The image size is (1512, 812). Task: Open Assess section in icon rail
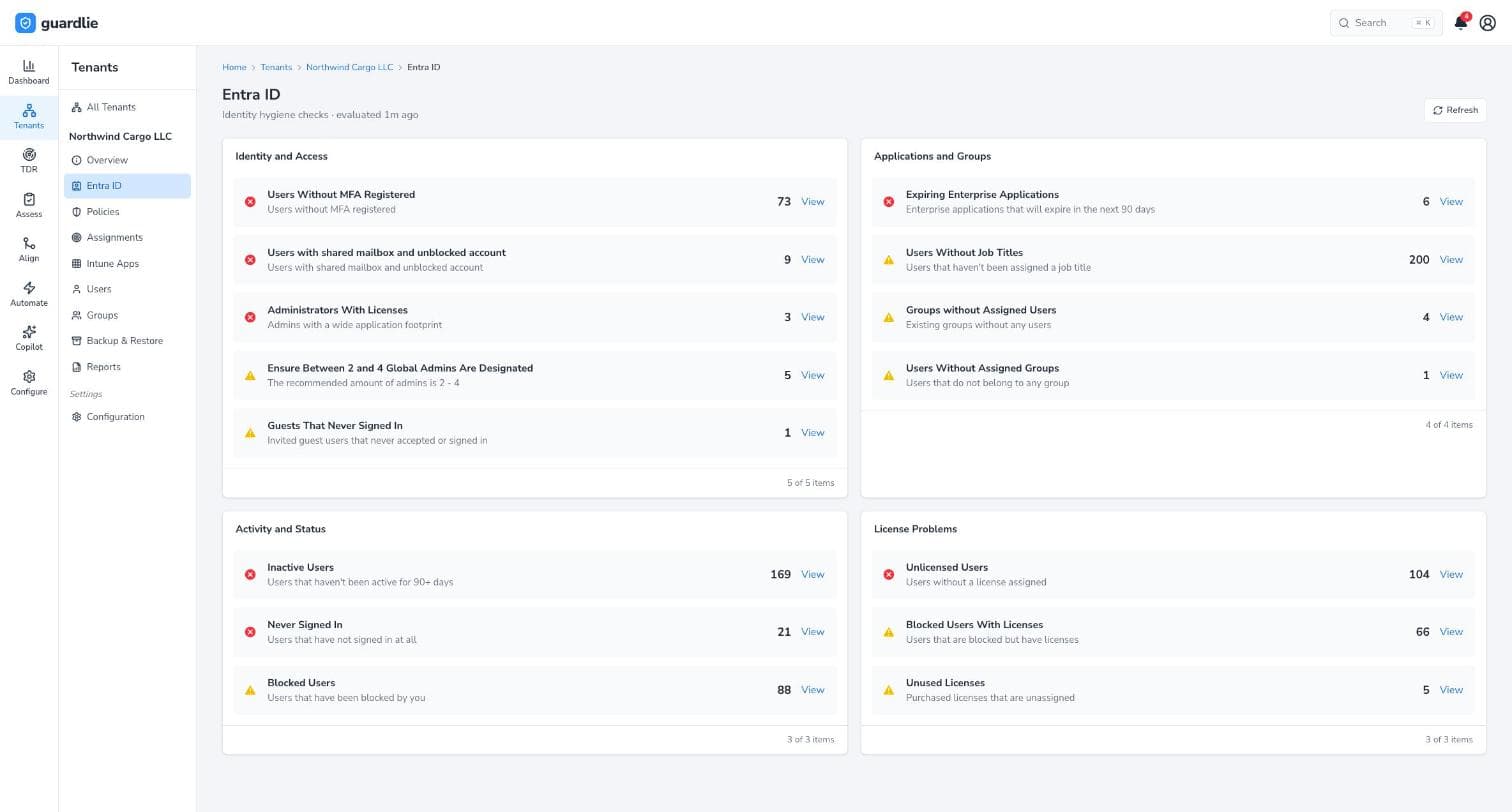click(x=29, y=205)
